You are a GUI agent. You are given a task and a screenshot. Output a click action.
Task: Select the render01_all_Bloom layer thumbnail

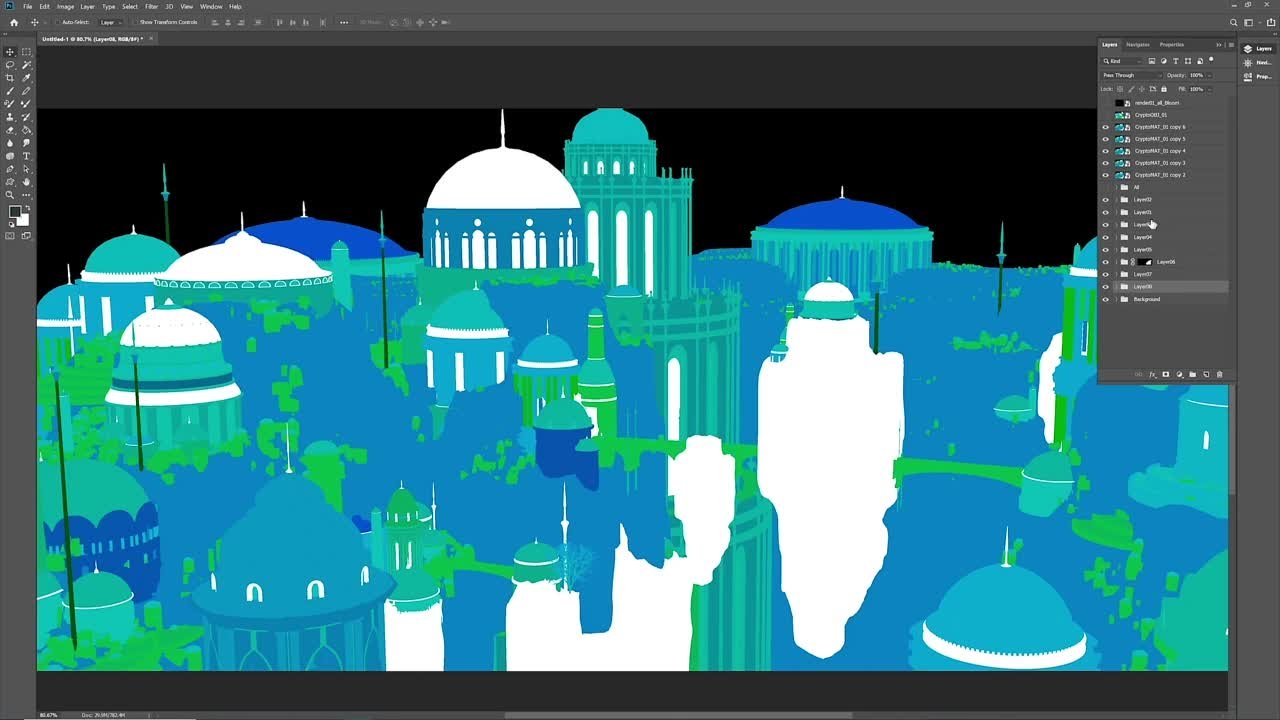[x=1119, y=103]
